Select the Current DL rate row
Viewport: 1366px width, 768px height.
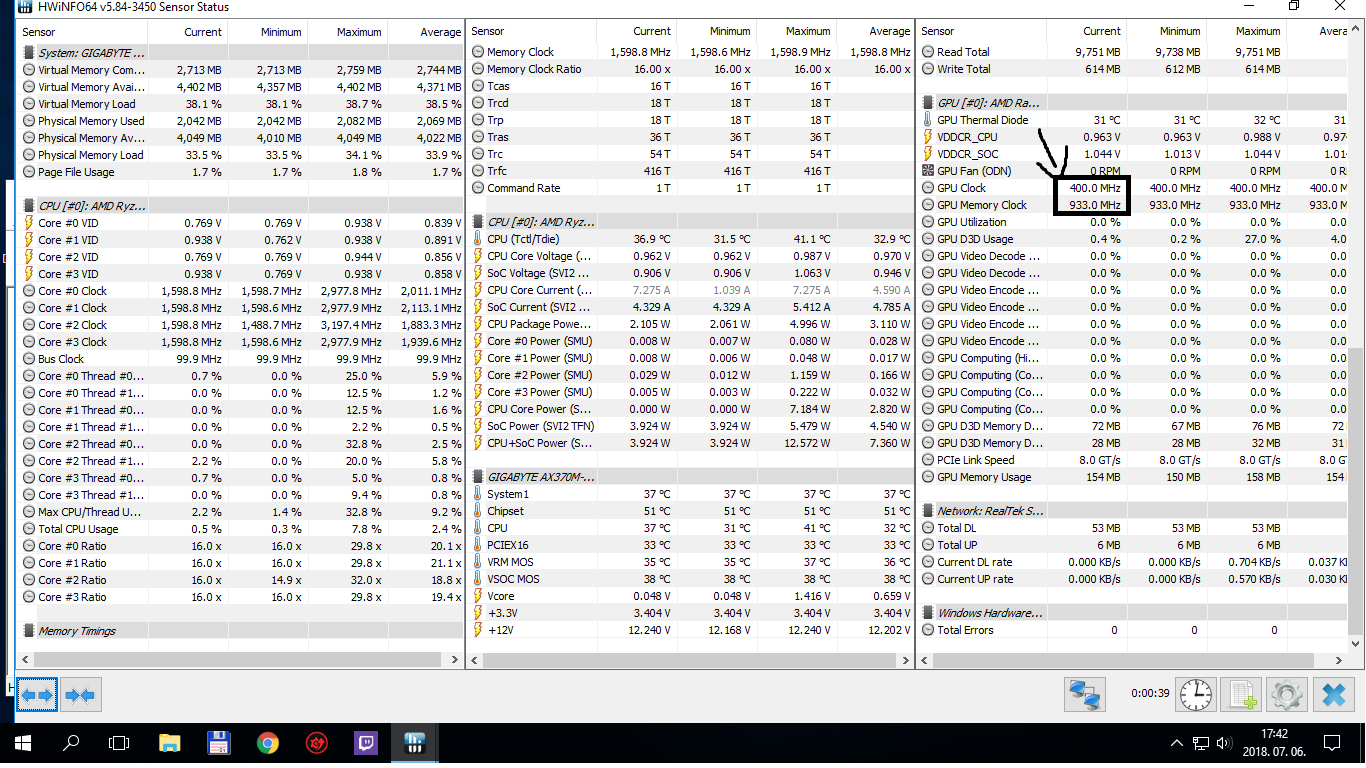(x=1133, y=562)
